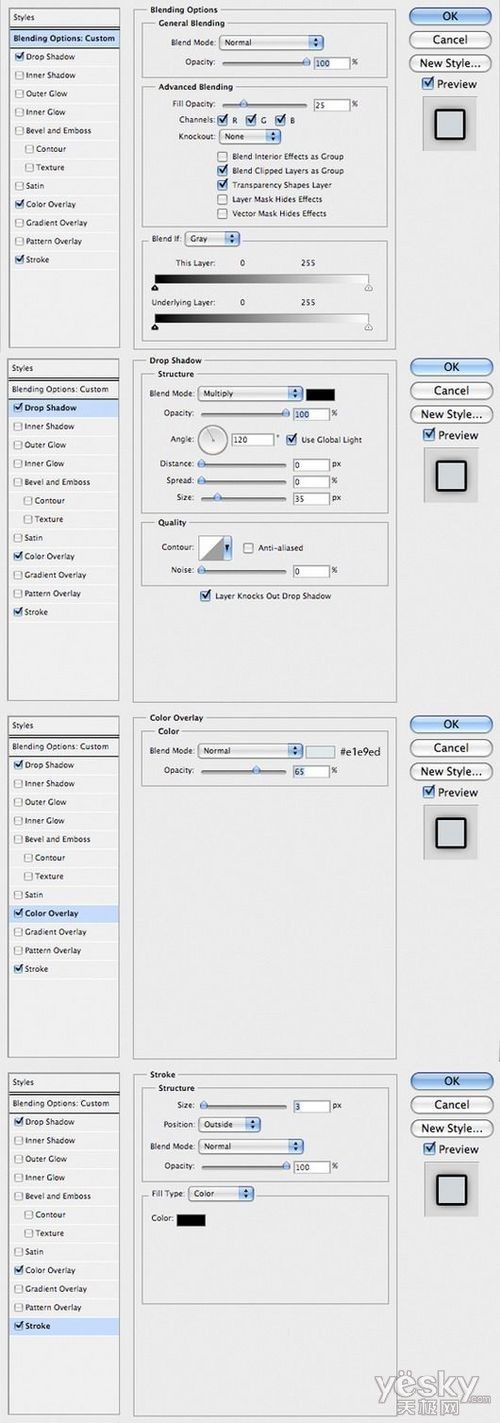This screenshot has height=1423, width=500.
Task: Select the highlighted Stroke entry in the fourth dialog
Action: click(x=63, y=1326)
